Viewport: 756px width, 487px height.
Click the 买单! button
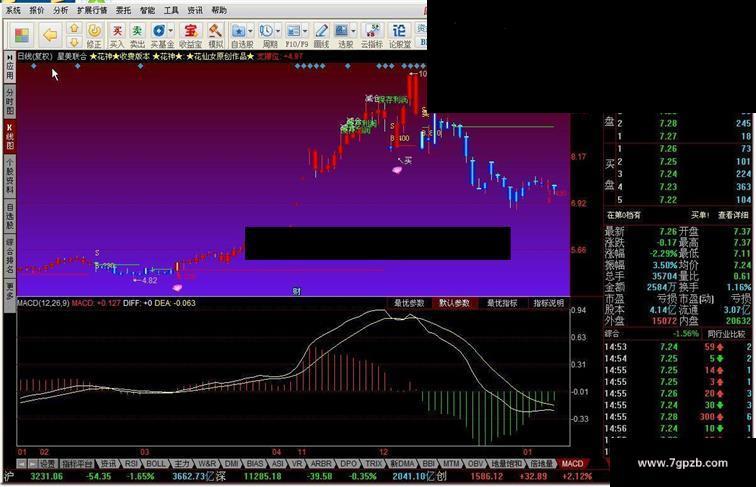[700, 215]
